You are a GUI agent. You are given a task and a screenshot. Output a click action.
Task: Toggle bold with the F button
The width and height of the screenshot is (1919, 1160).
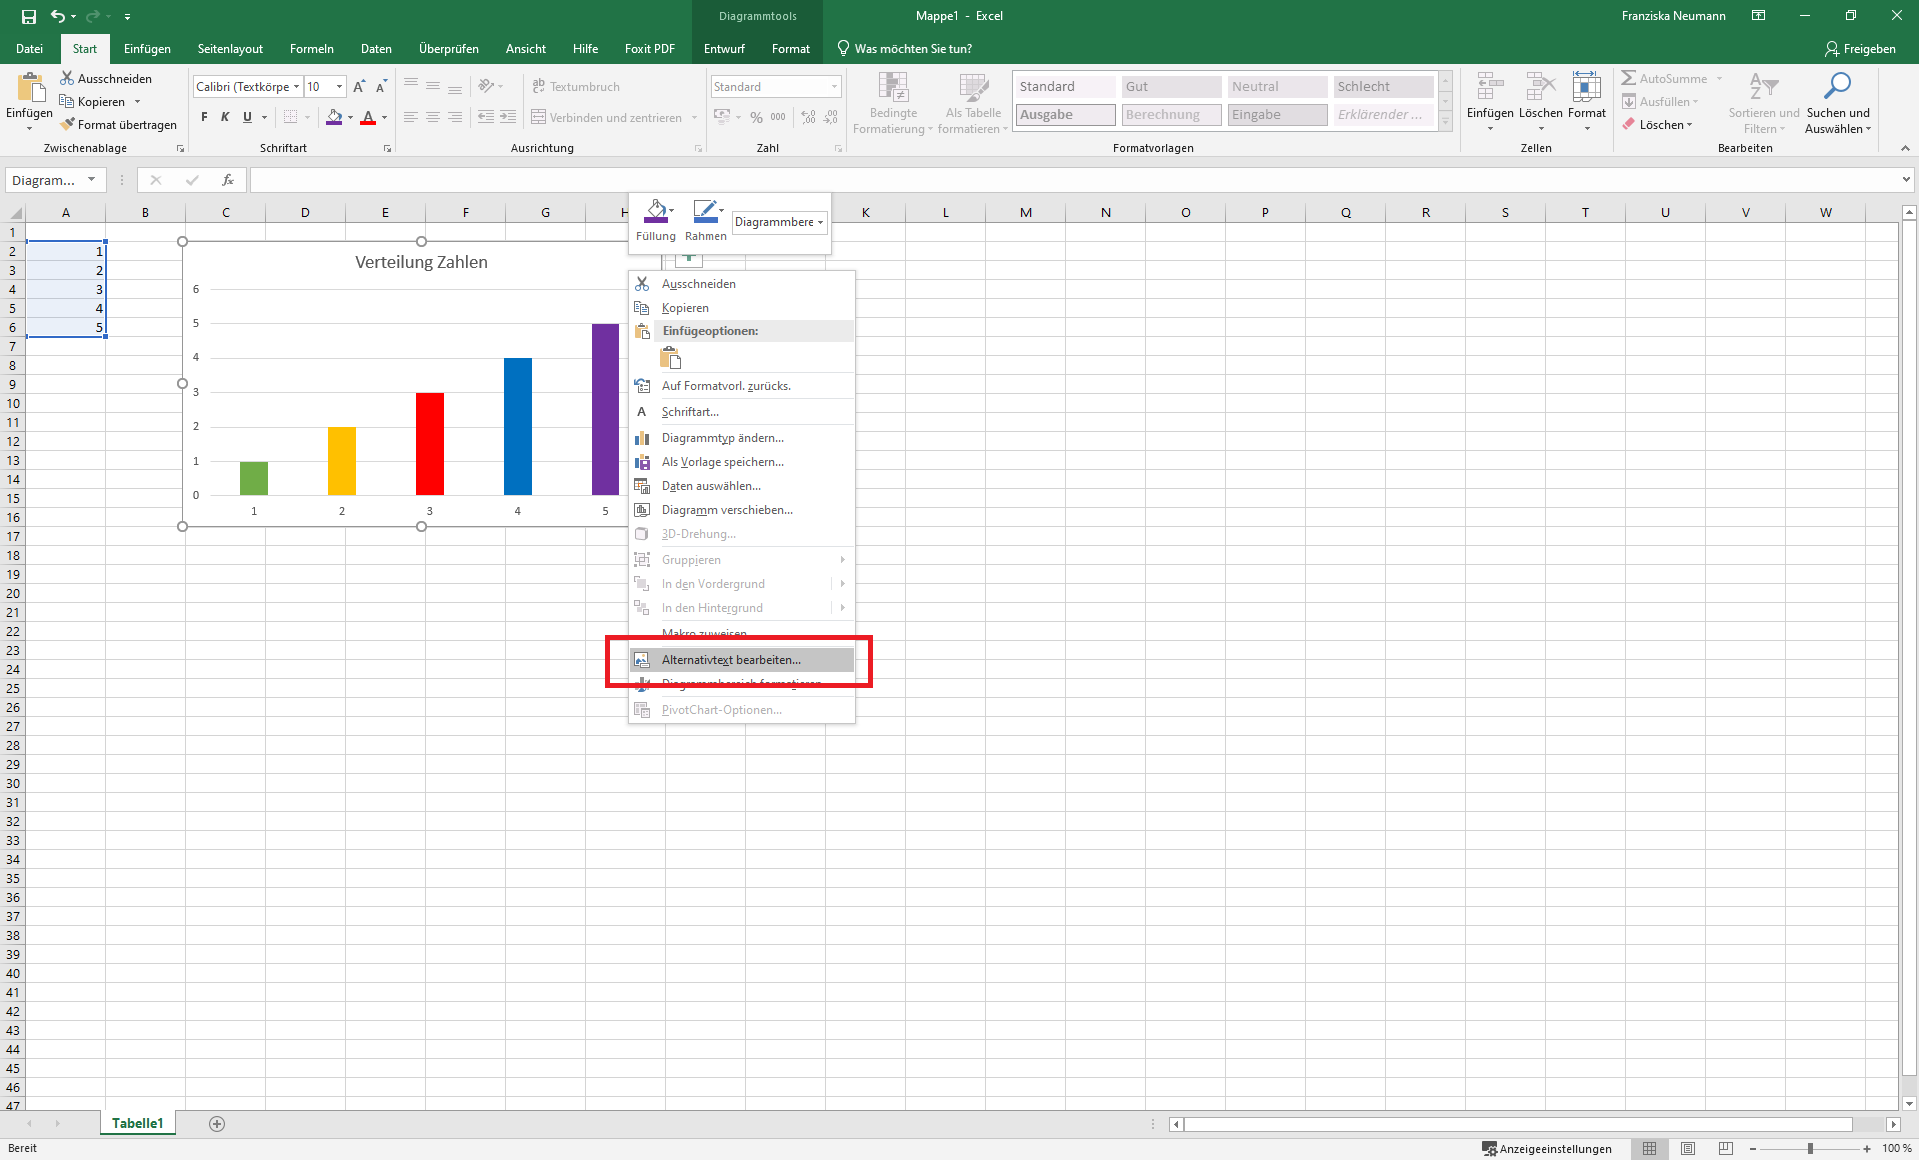point(203,117)
